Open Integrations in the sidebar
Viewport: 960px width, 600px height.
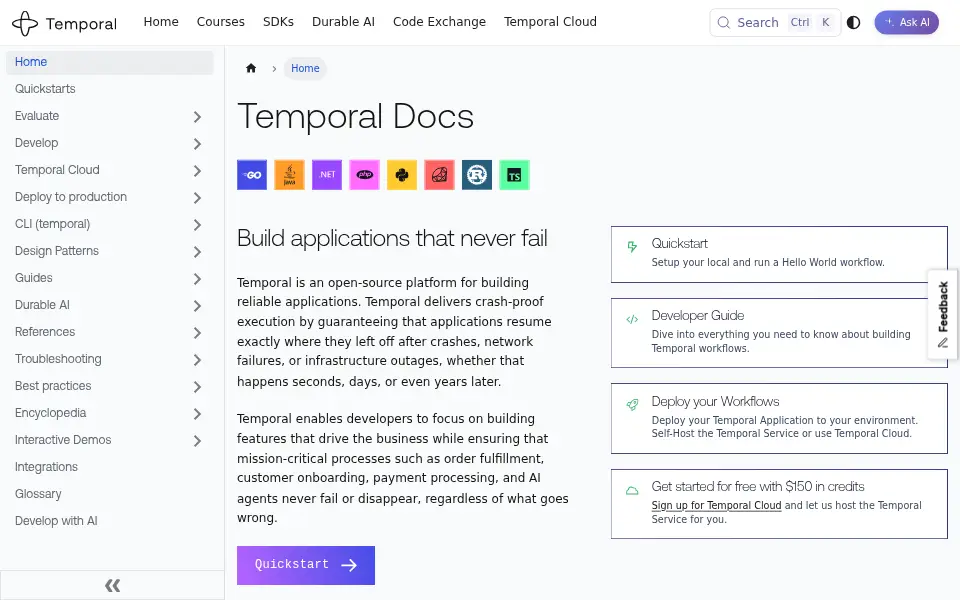47,467
